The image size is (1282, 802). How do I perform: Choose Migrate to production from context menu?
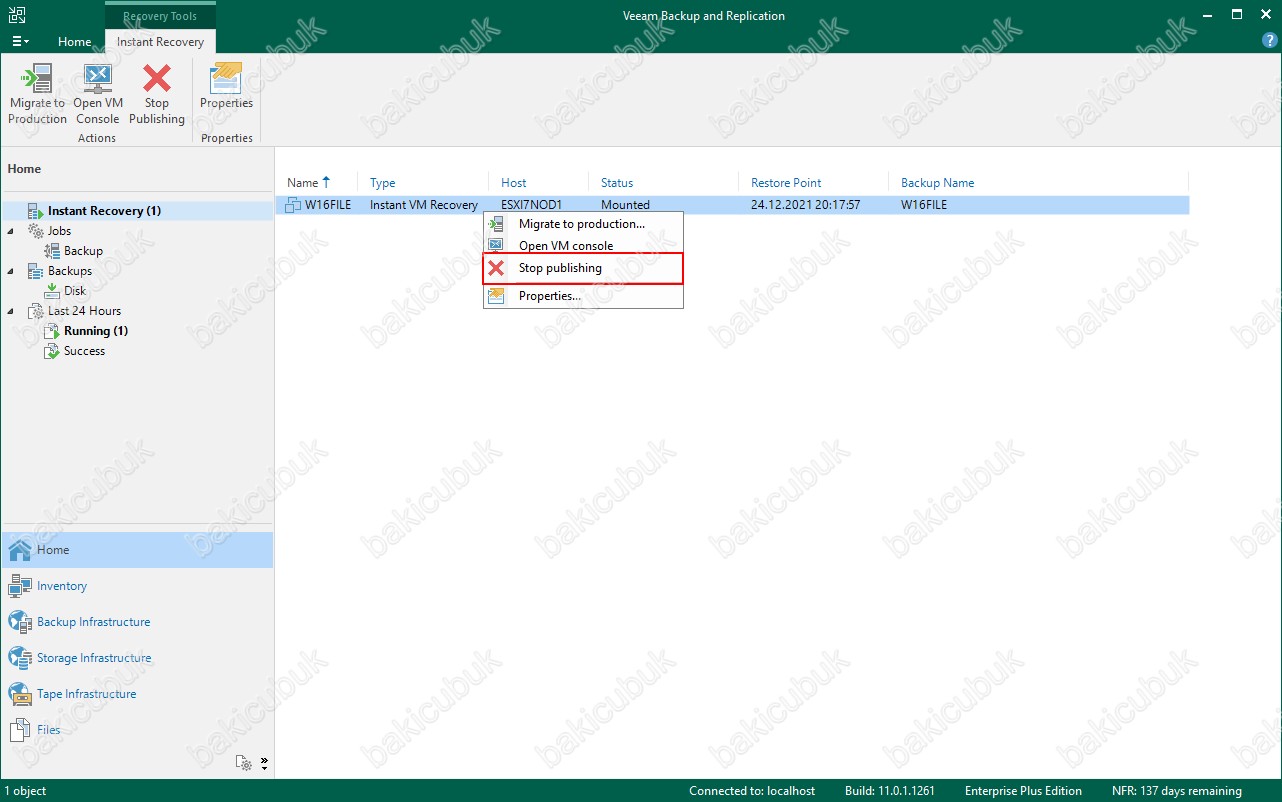tap(583, 224)
